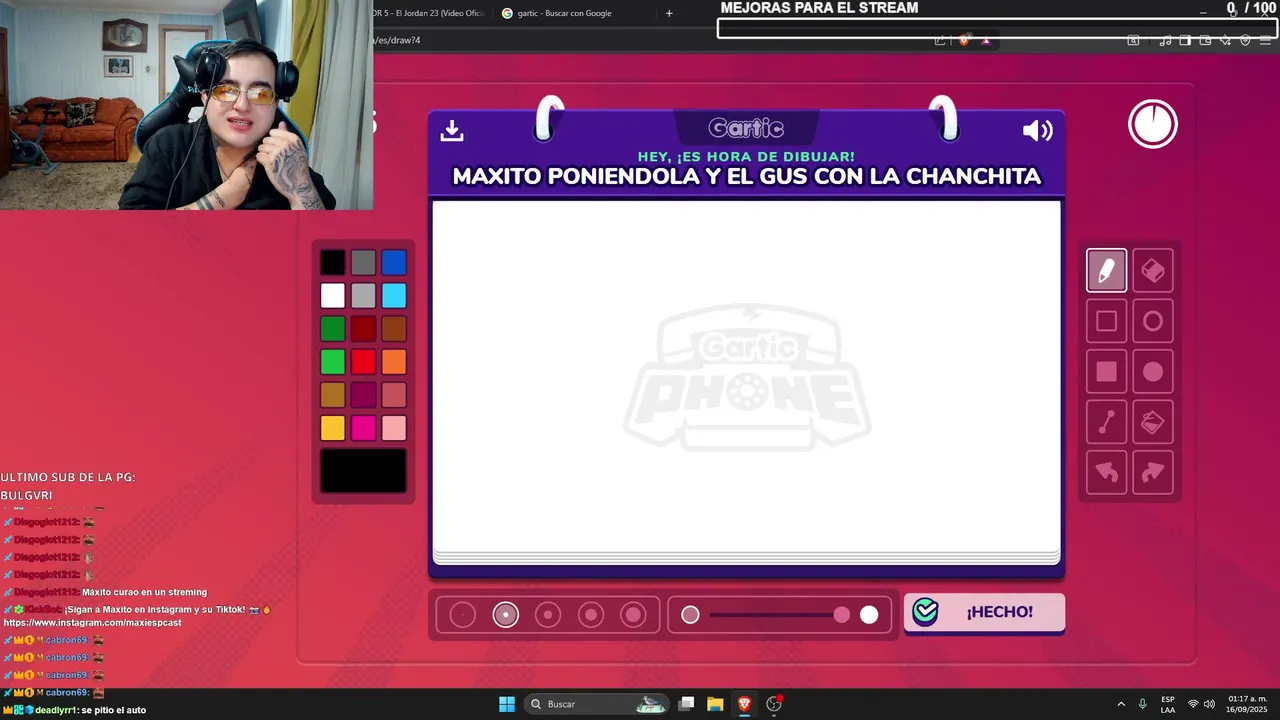Open the custom color picker black box
The height and width of the screenshot is (720, 1280).
[x=363, y=471]
